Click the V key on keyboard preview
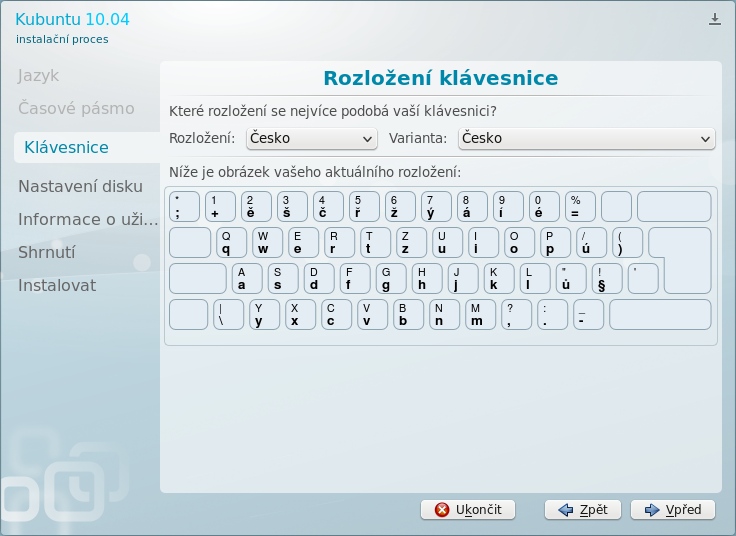The width and height of the screenshot is (736, 536). (373, 315)
